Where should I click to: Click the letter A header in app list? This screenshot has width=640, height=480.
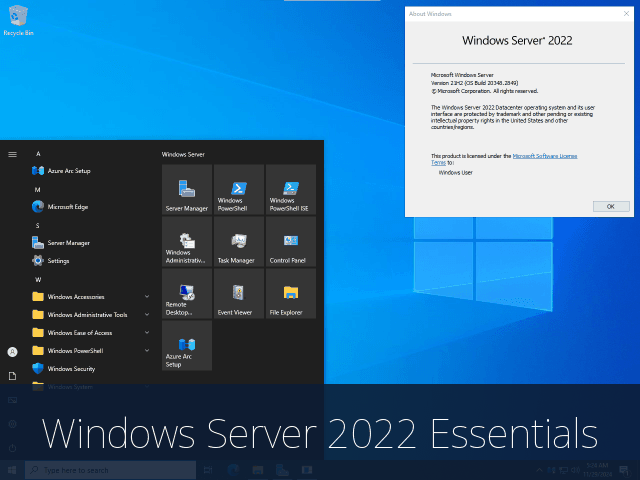tap(38, 154)
